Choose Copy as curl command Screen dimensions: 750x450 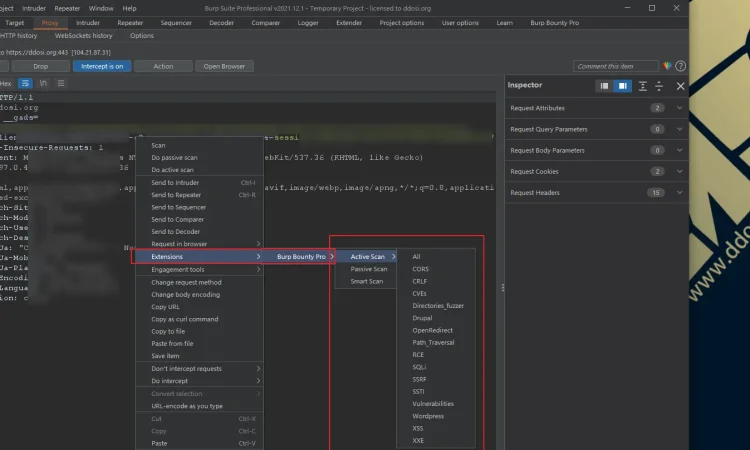click(199, 319)
